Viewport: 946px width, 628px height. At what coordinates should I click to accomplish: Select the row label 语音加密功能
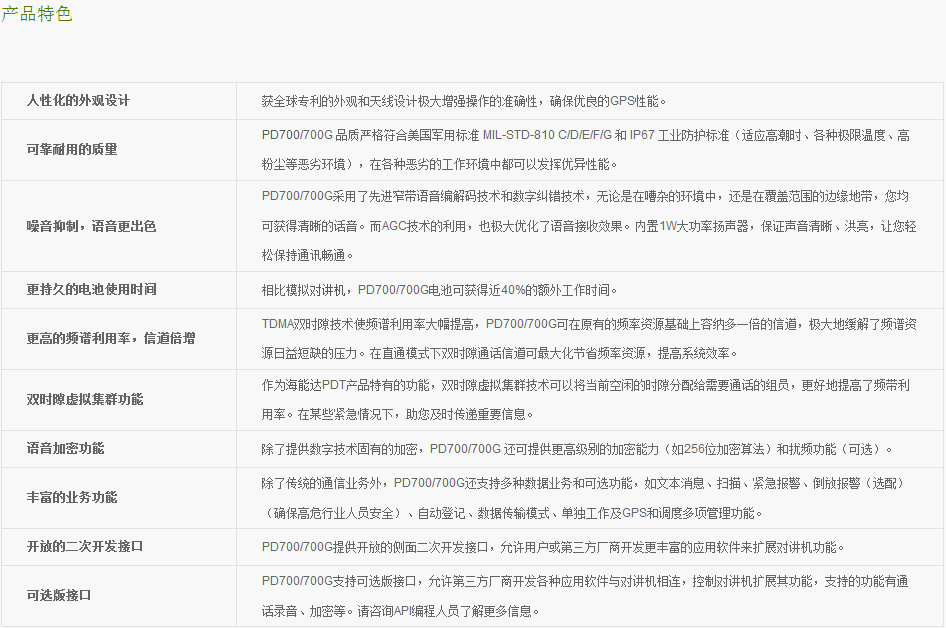pos(65,448)
